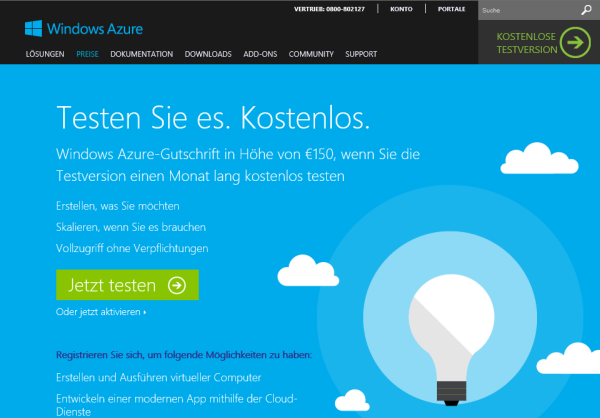Viewport: 600px width, 418px height.
Task: Click Erstellen und Ausführen virtueller Computer text
Action: [158, 378]
